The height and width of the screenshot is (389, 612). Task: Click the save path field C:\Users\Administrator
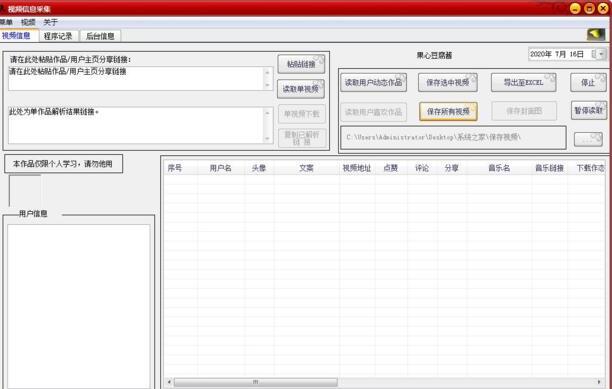453,137
